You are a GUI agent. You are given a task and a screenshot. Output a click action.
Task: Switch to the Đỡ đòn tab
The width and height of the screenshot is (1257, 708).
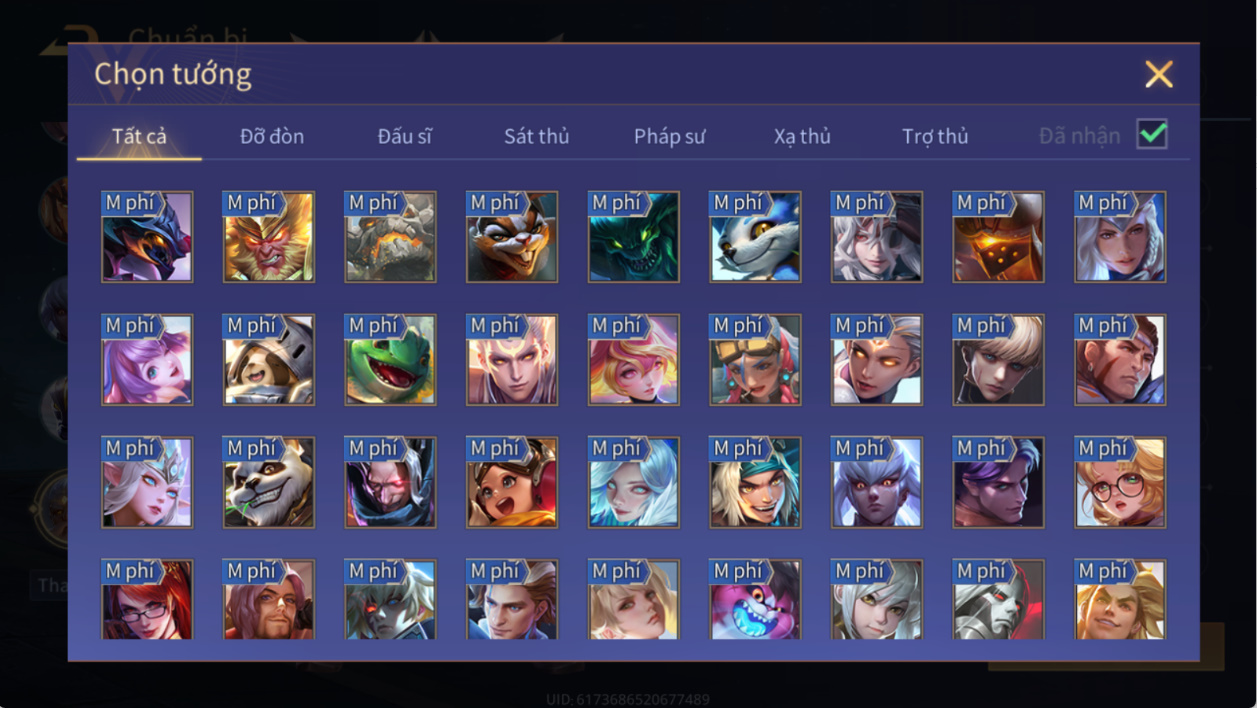pyautogui.click(x=272, y=136)
